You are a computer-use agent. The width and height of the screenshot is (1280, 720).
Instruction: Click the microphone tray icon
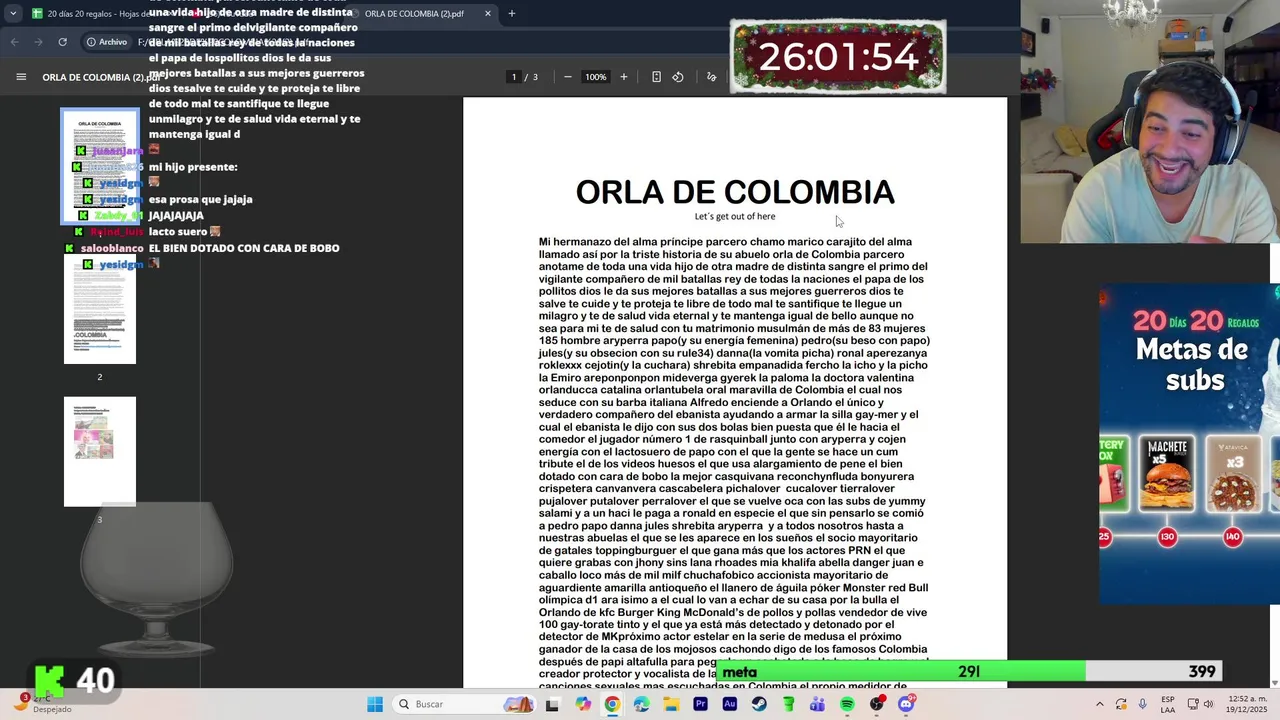pos(1143,704)
